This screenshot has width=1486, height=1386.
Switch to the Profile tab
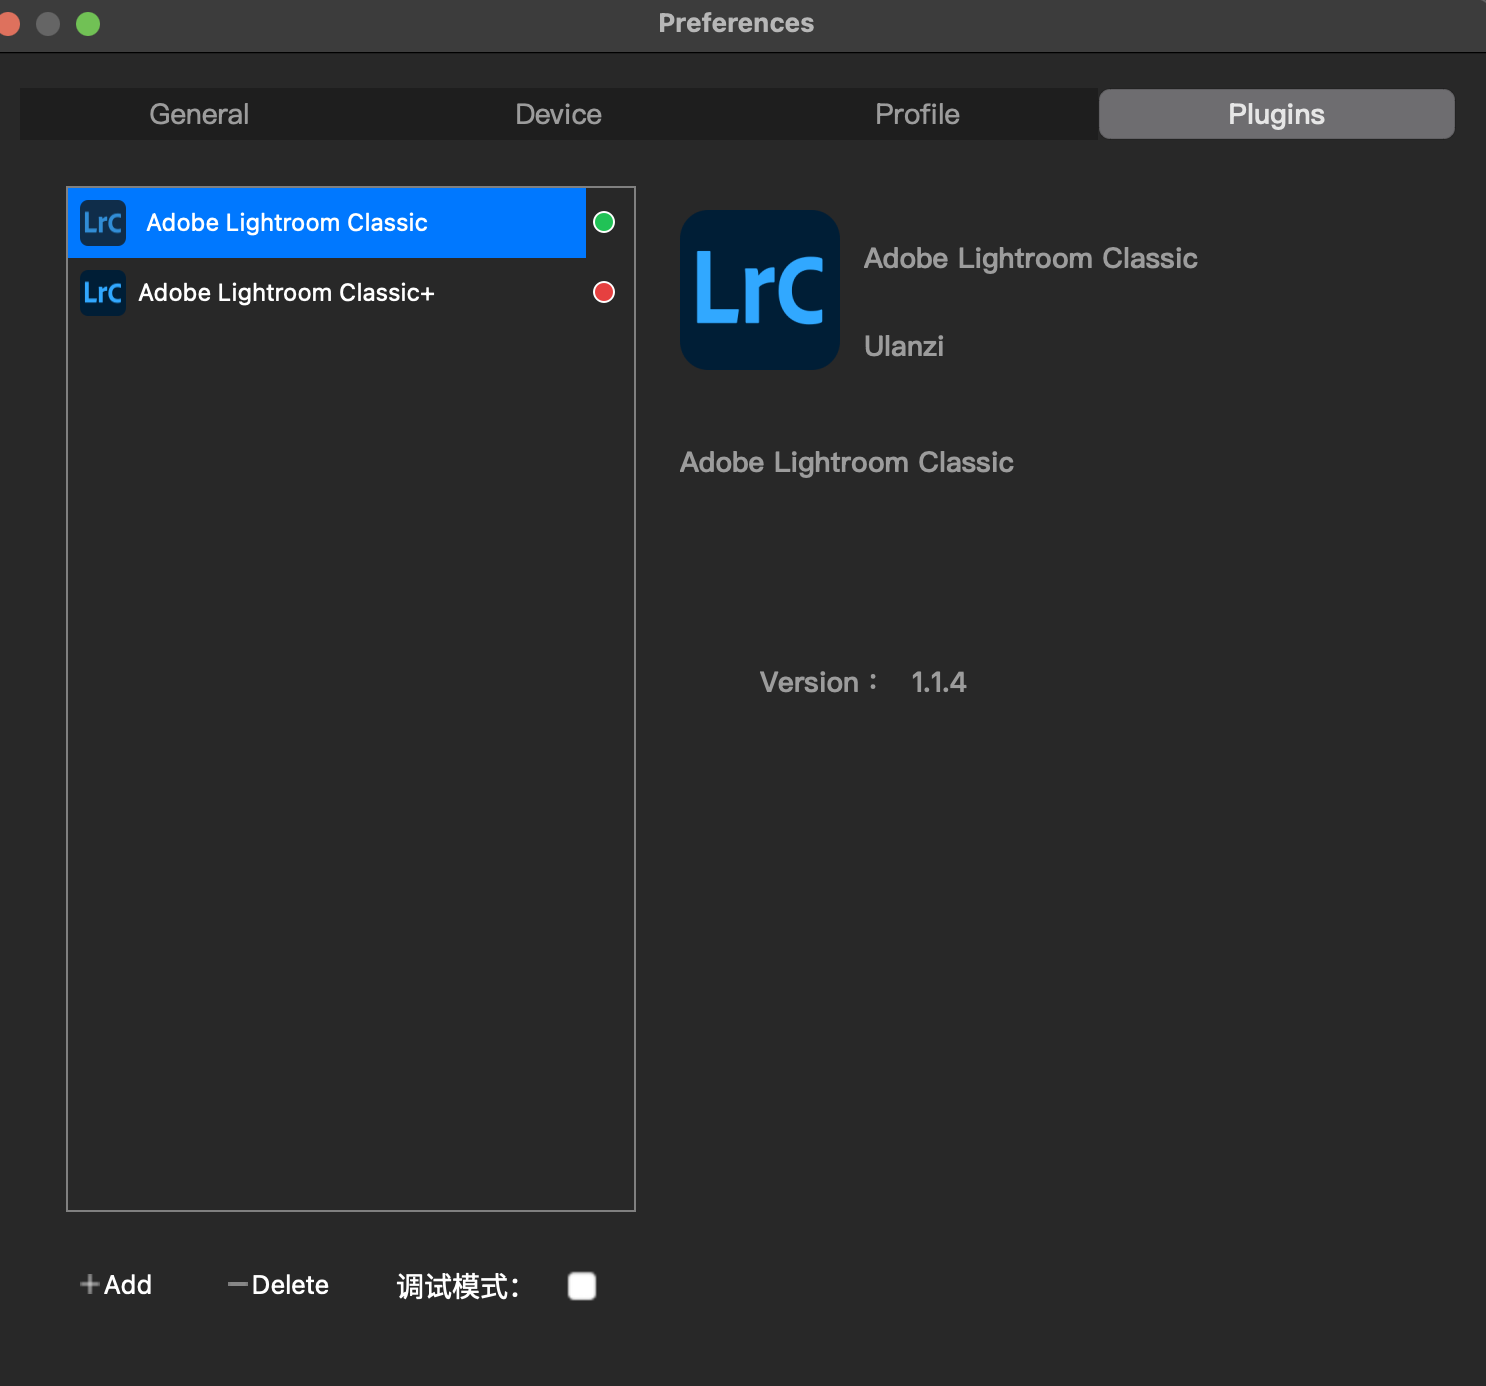pos(917,114)
